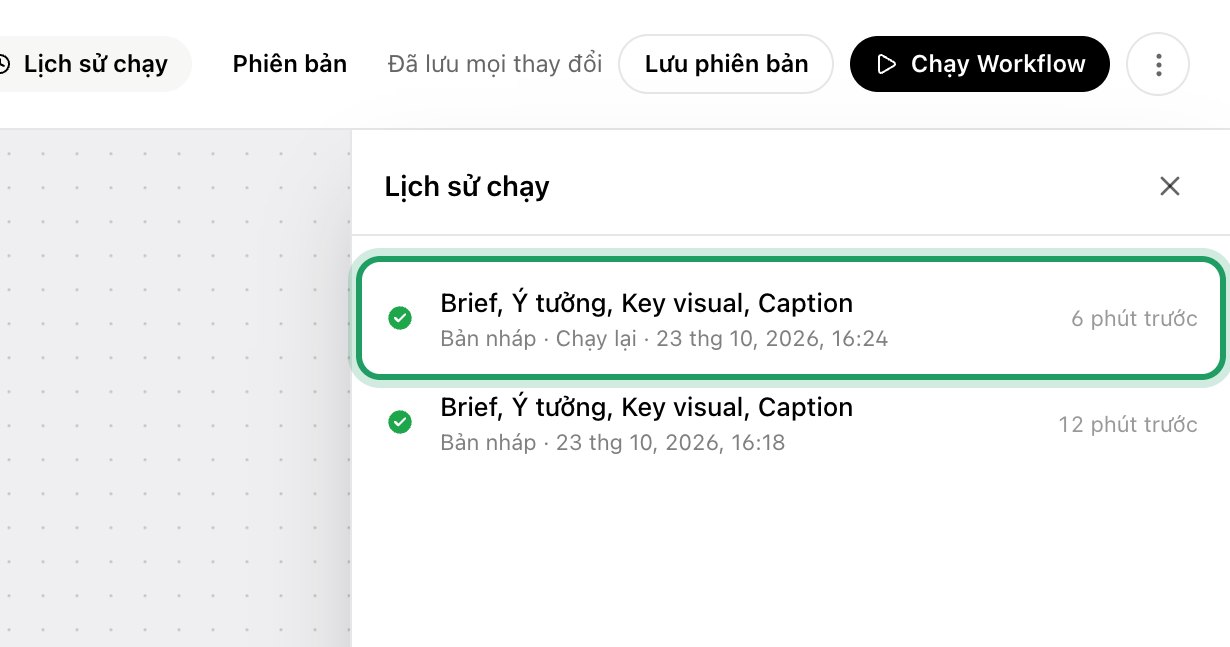Select the run from 12 phút trước

coord(790,424)
